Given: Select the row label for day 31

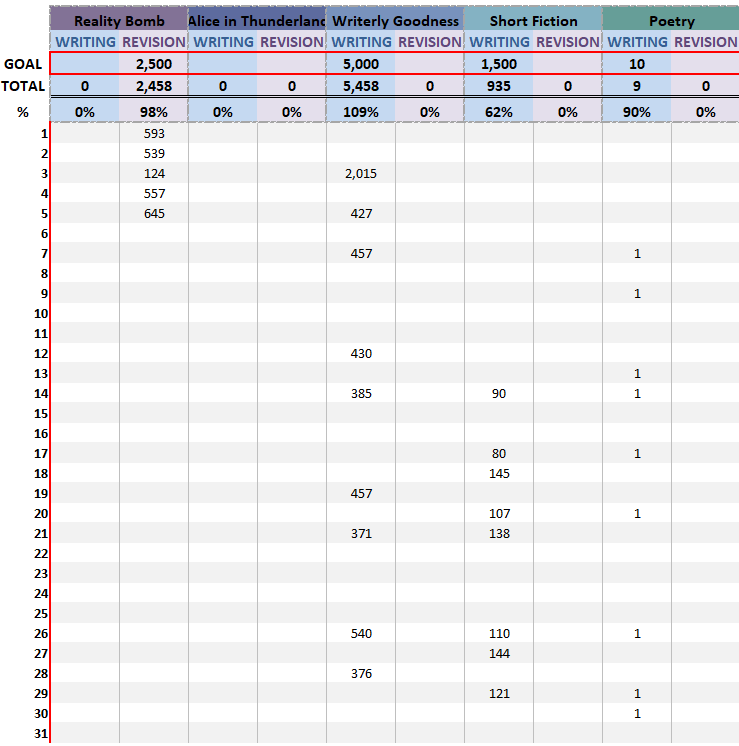Looking at the screenshot, I should click(40, 734).
